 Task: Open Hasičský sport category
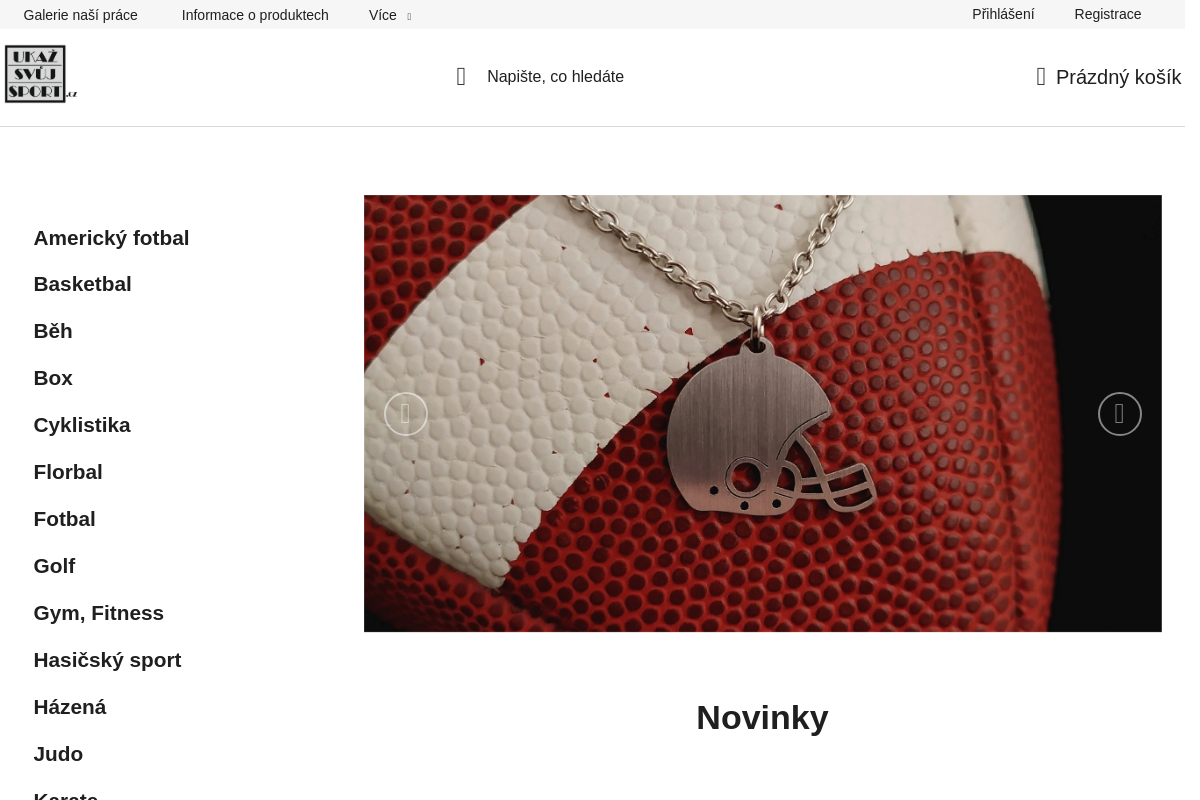(x=107, y=660)
